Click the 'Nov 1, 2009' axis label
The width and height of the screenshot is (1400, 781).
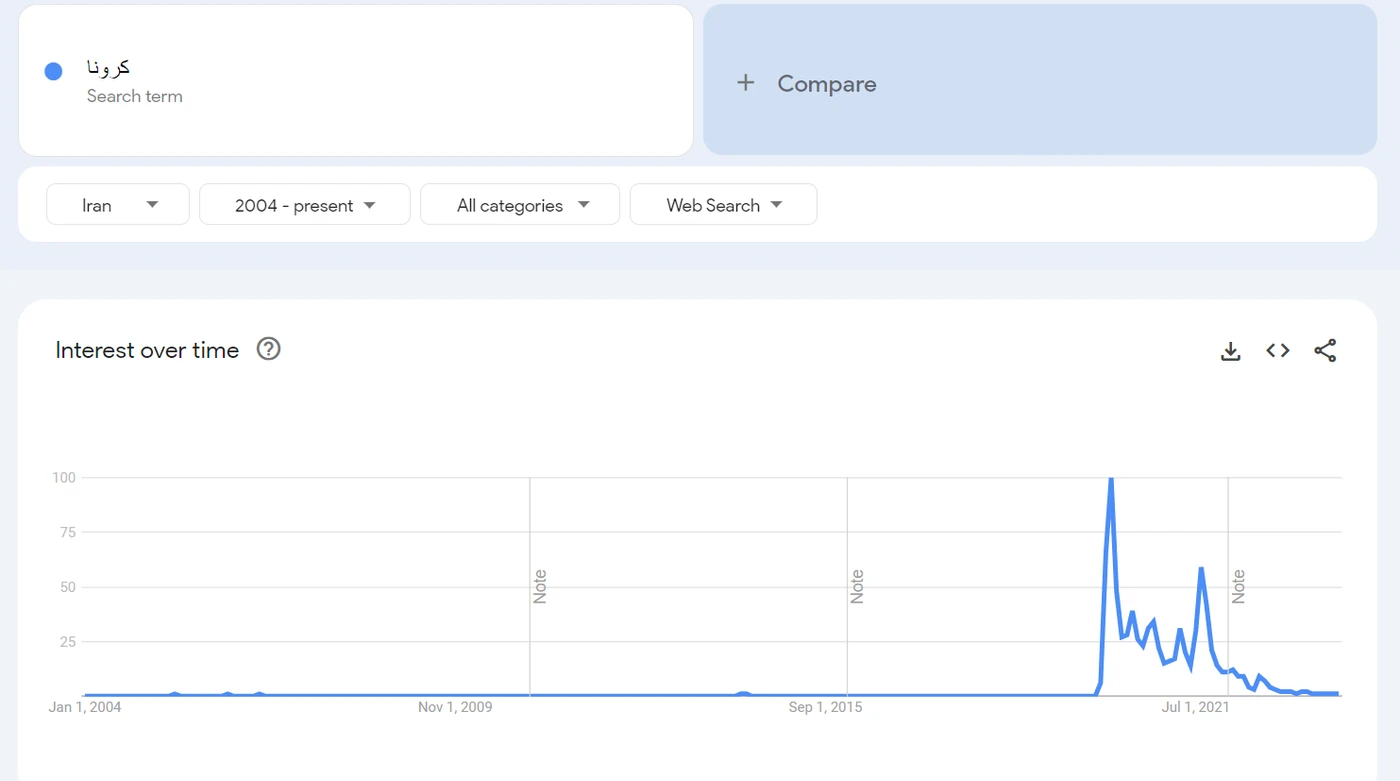click(455, 707)
